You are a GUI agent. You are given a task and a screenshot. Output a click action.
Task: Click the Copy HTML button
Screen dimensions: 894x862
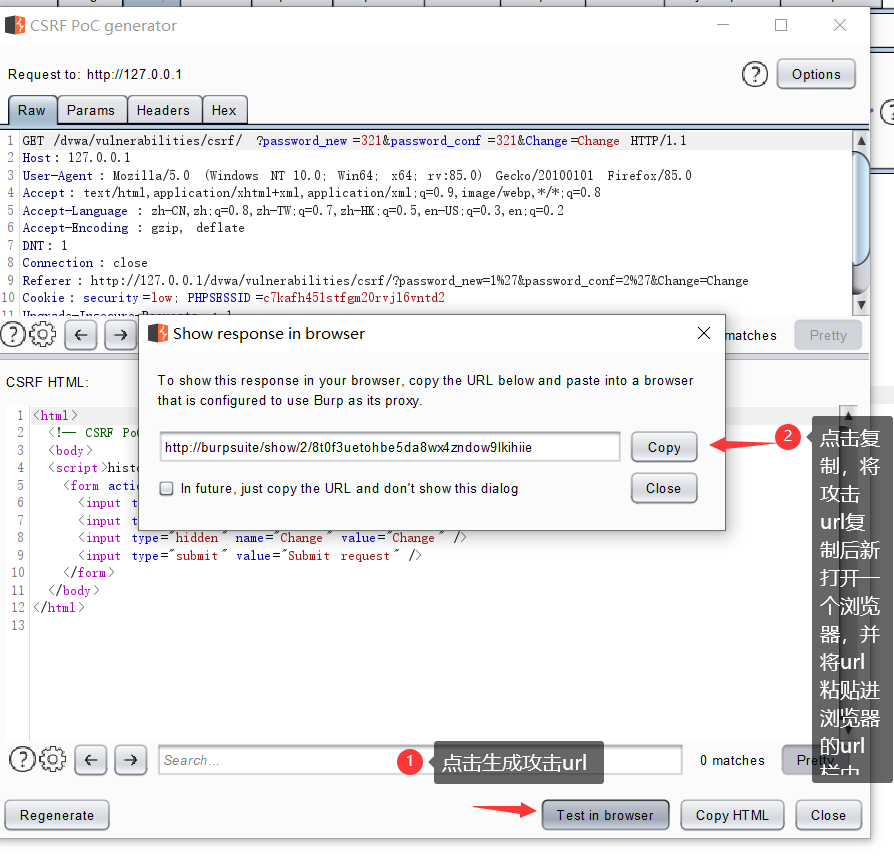[x=732, y=815]
